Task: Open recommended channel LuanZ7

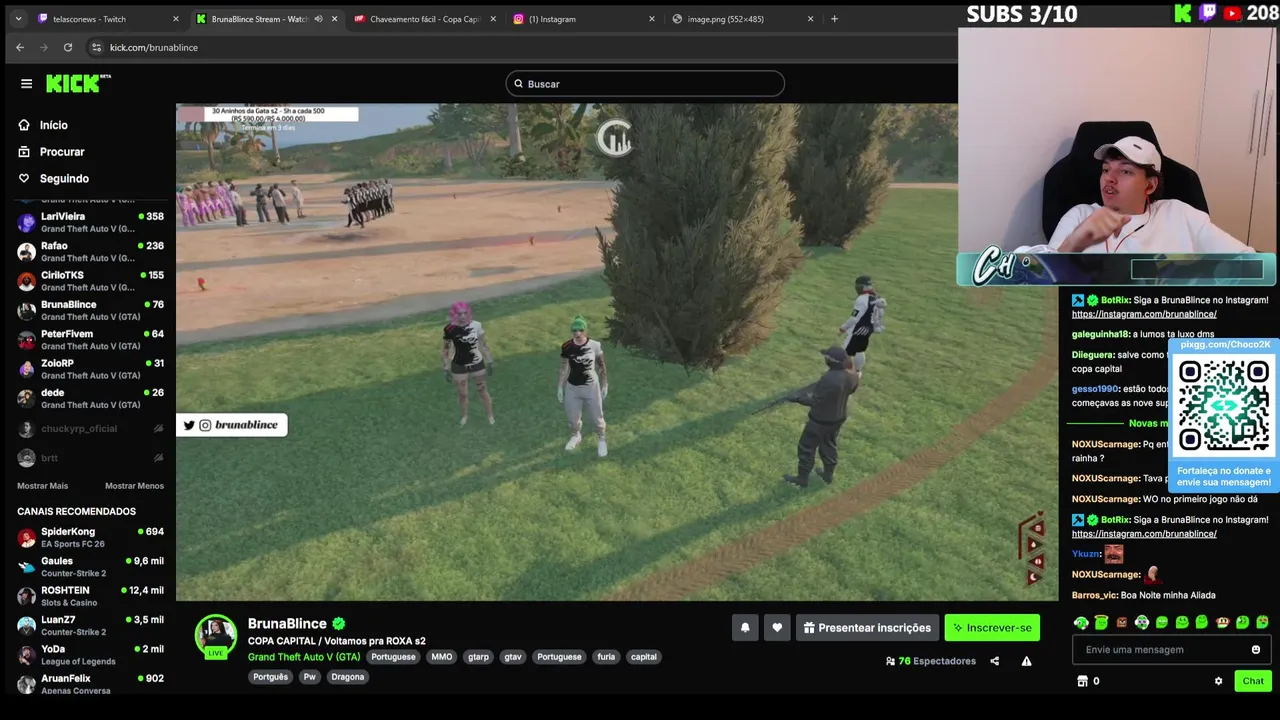Action: coord(90,626)
